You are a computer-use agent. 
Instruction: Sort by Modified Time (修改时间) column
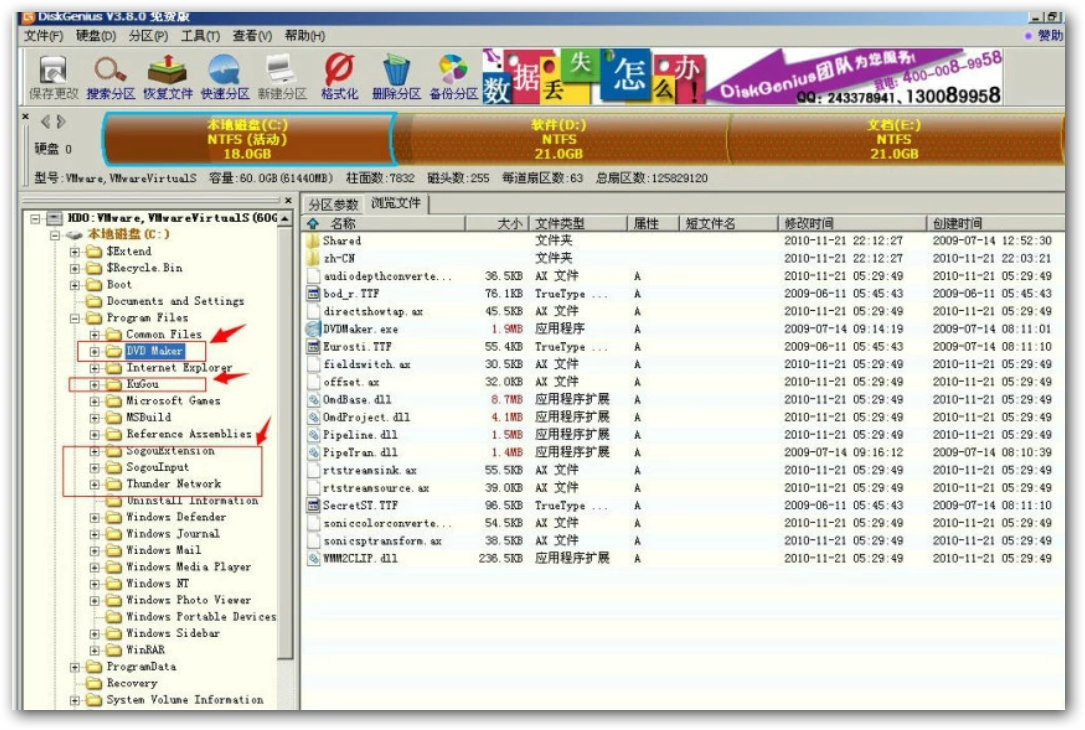click(x=852, y=223)
